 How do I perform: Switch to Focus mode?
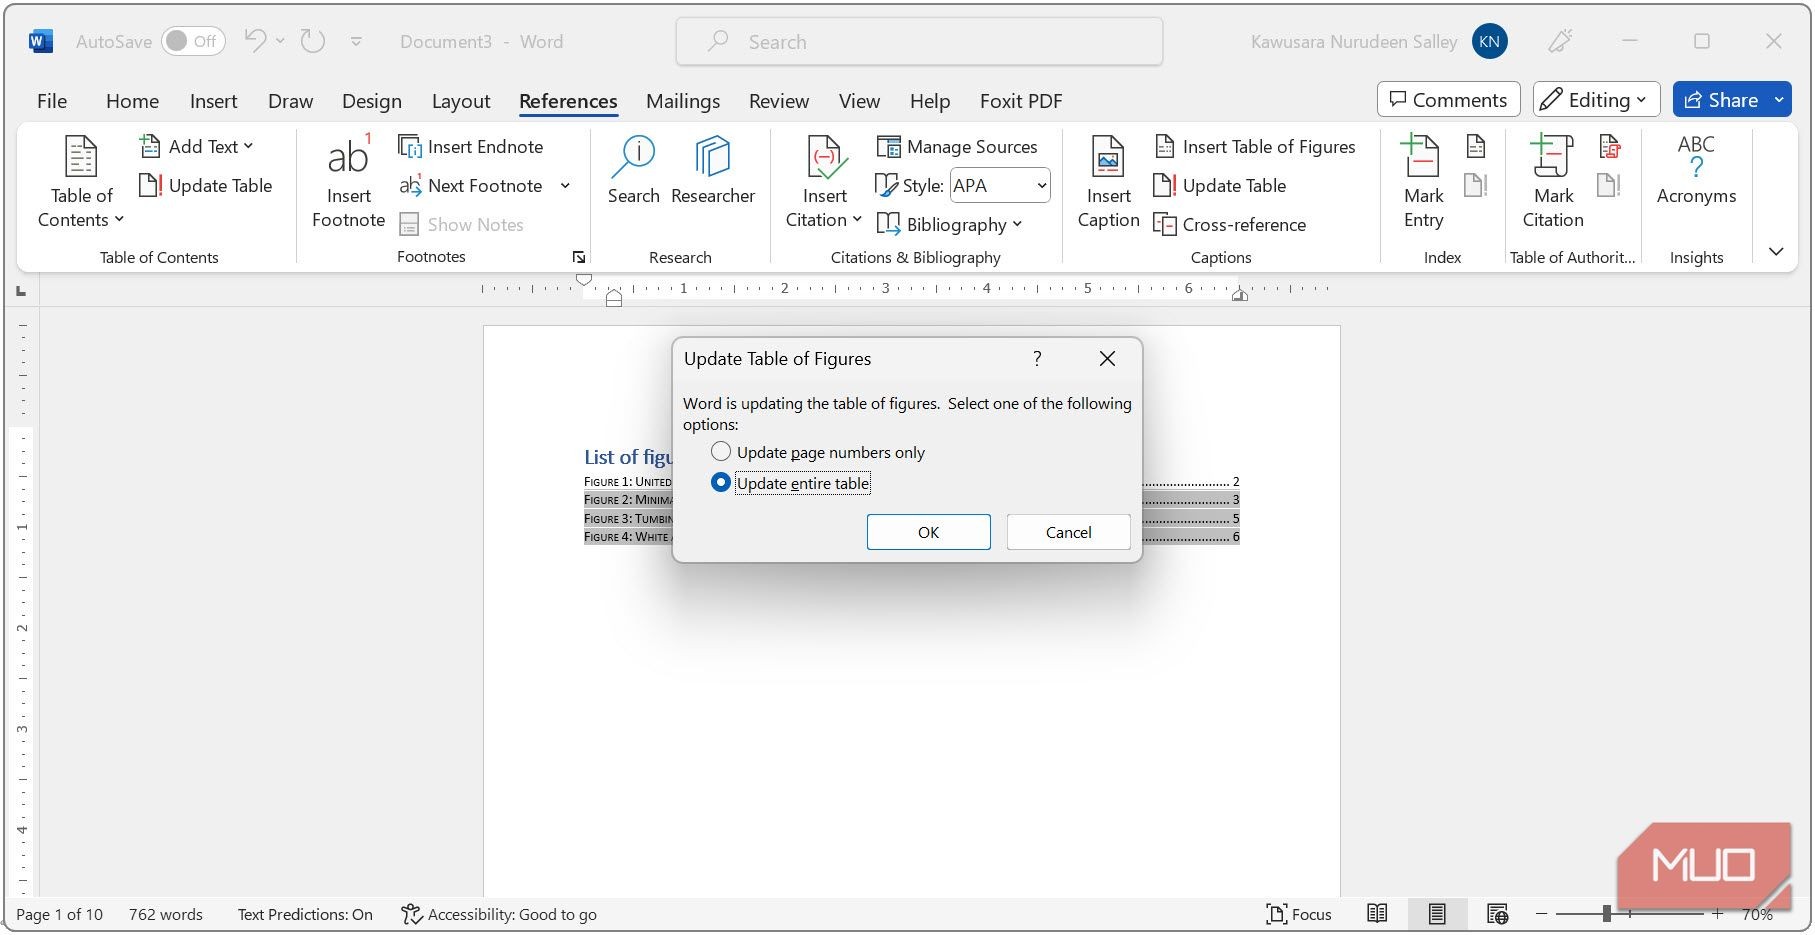[1299, 914]
